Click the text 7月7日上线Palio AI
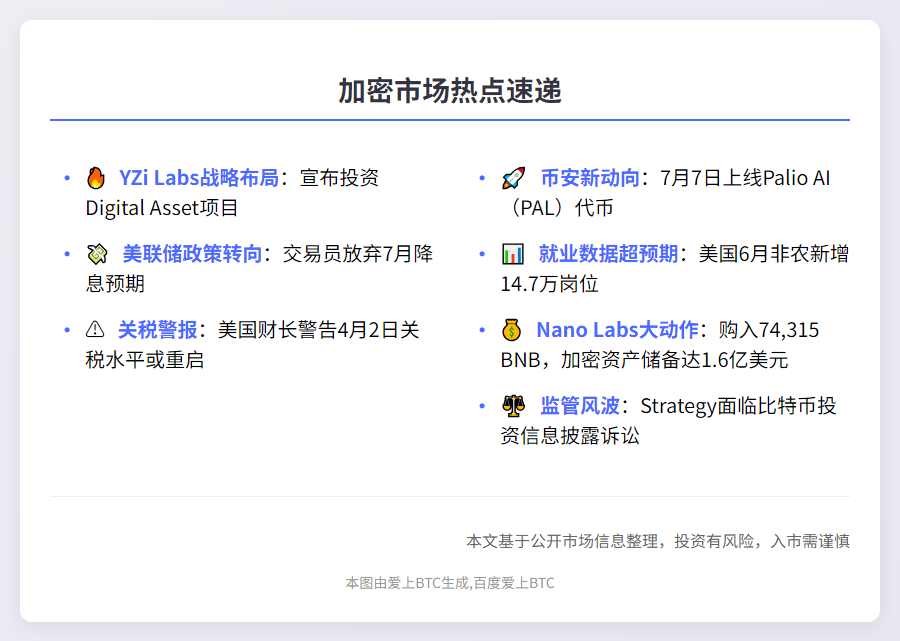Image resolution: width=900 pixels, height=641 pixels. 745,178
